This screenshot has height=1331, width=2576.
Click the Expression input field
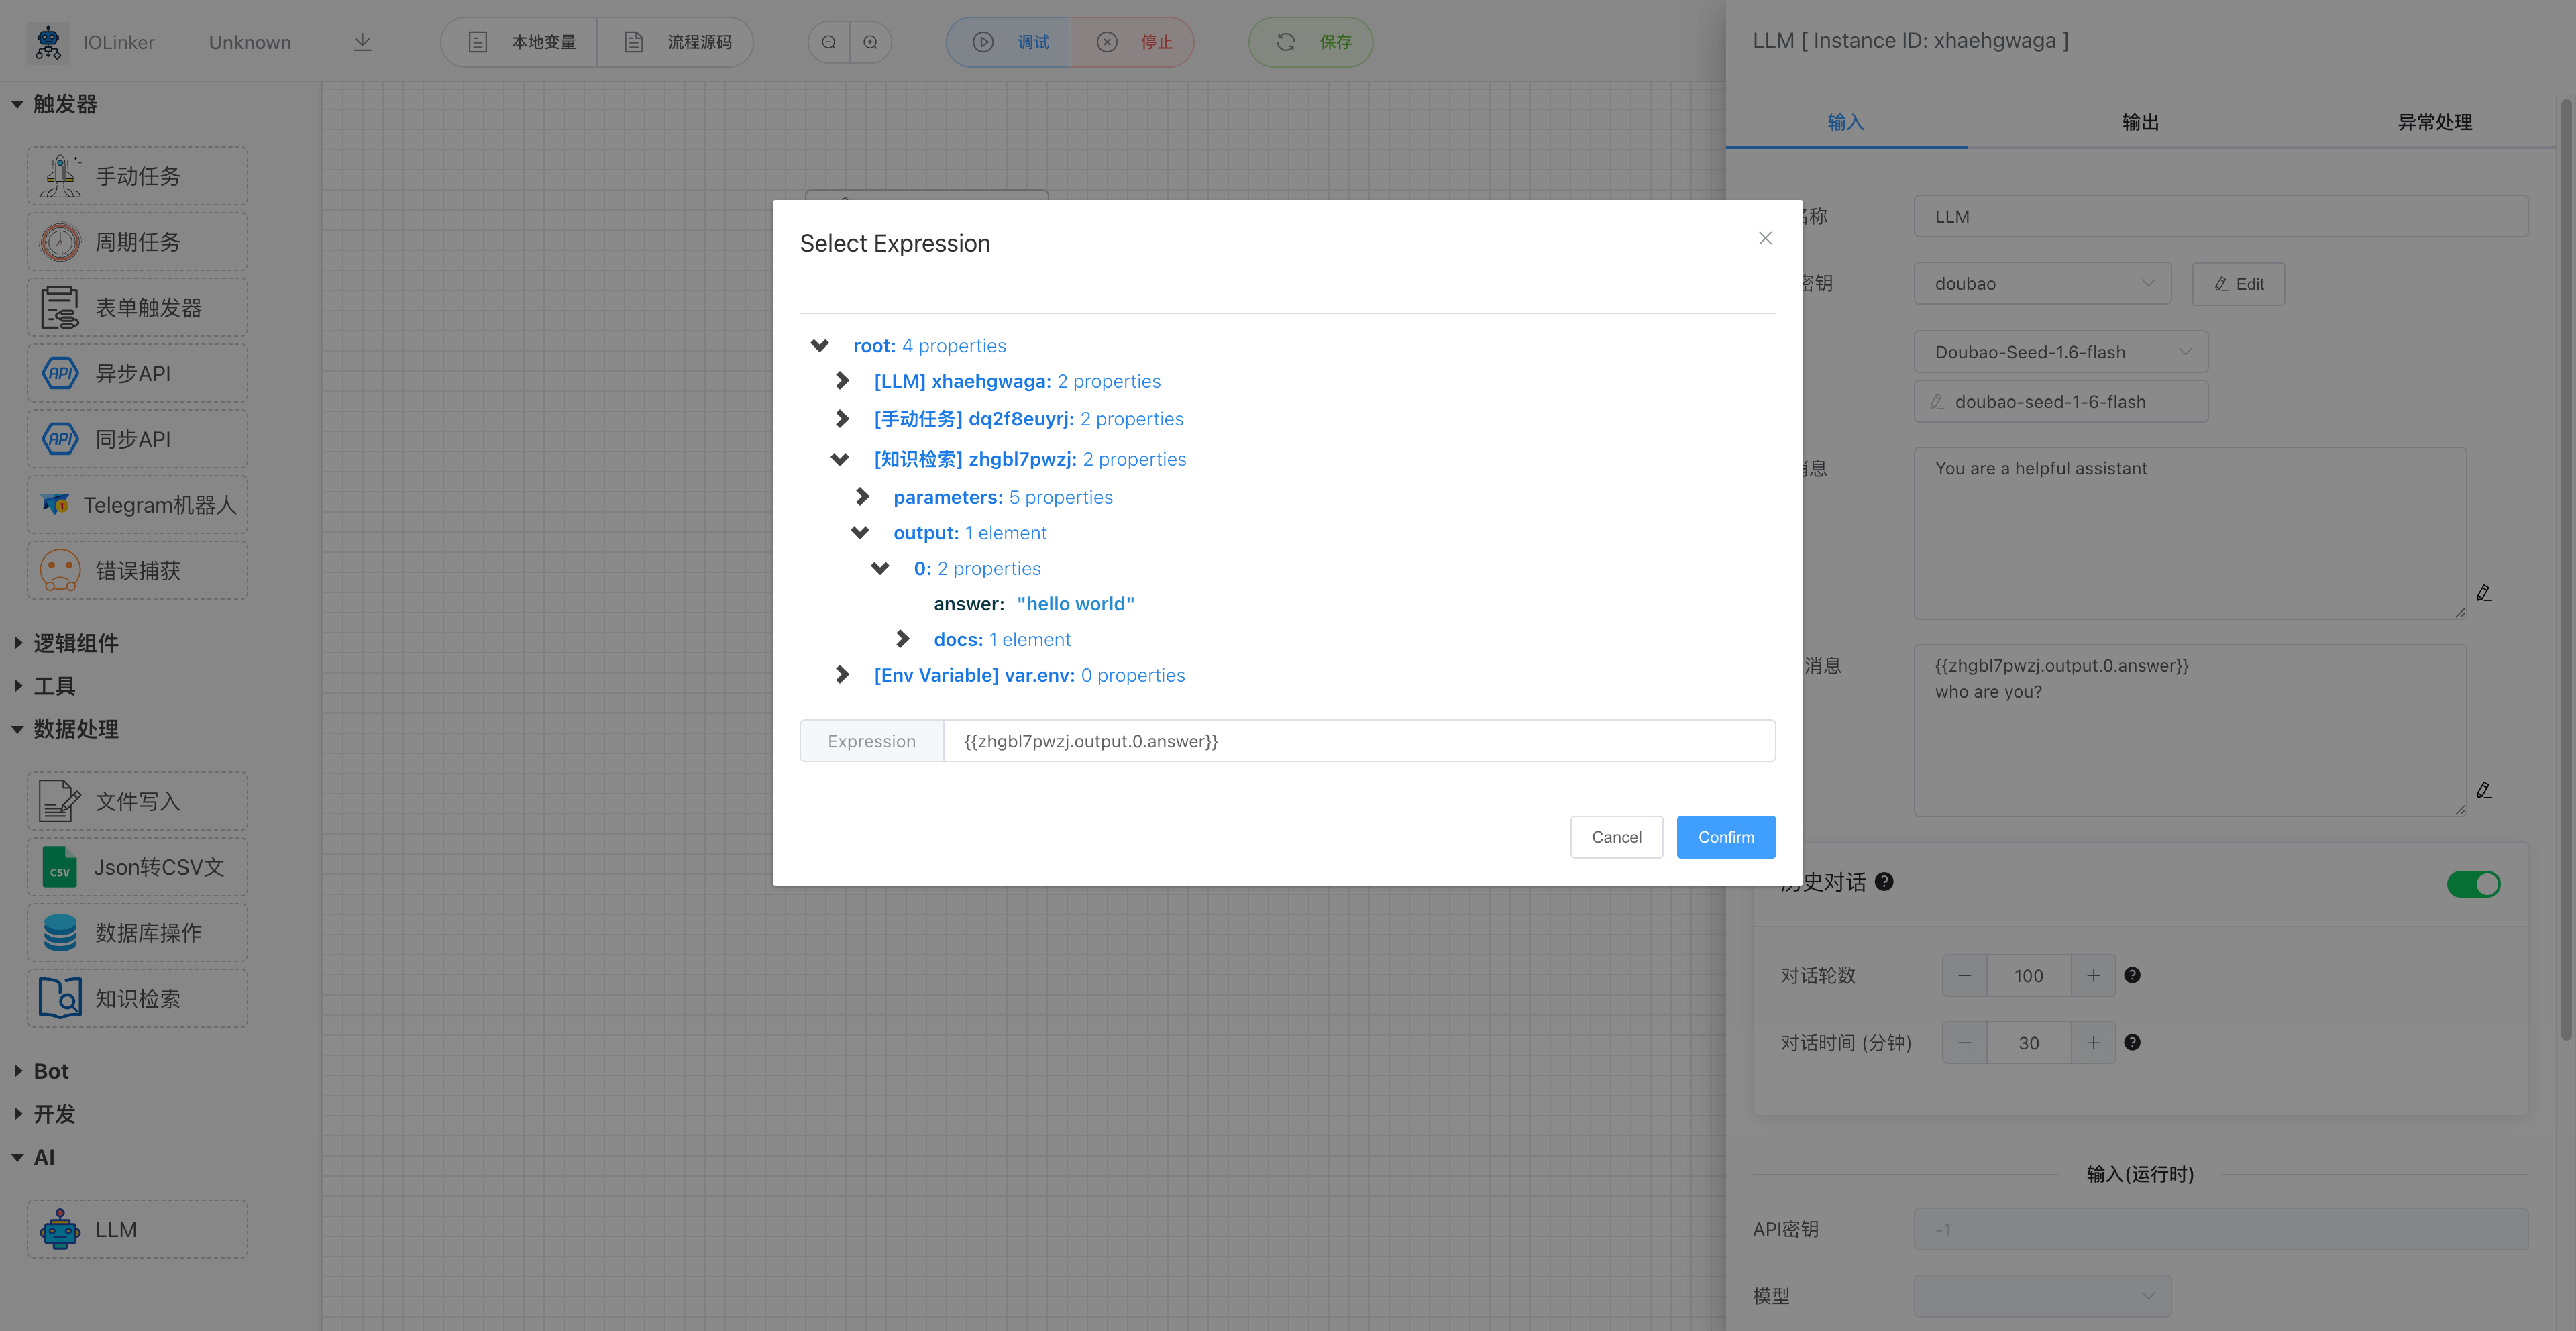[1358, 741]
